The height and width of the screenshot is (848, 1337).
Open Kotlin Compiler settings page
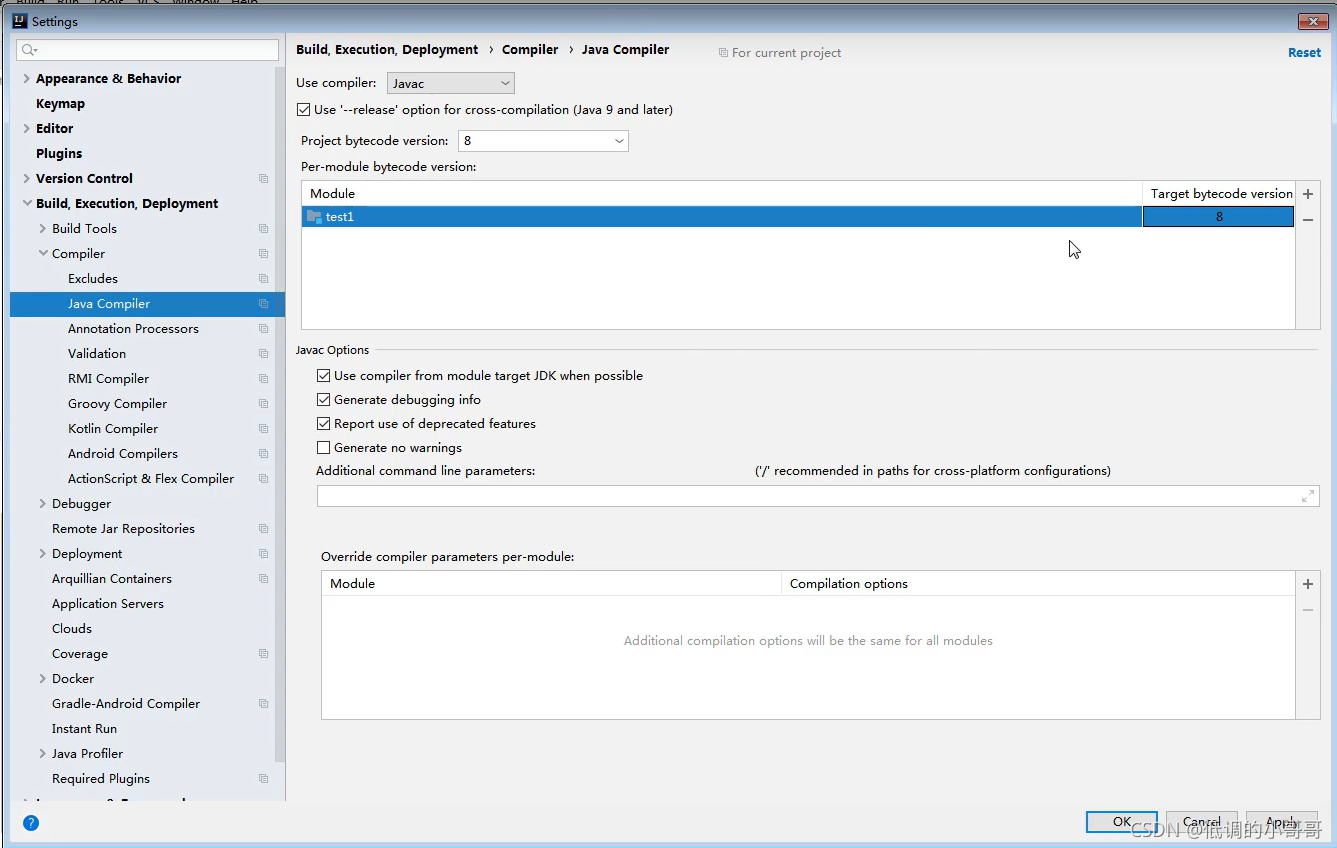pos(113,429)
